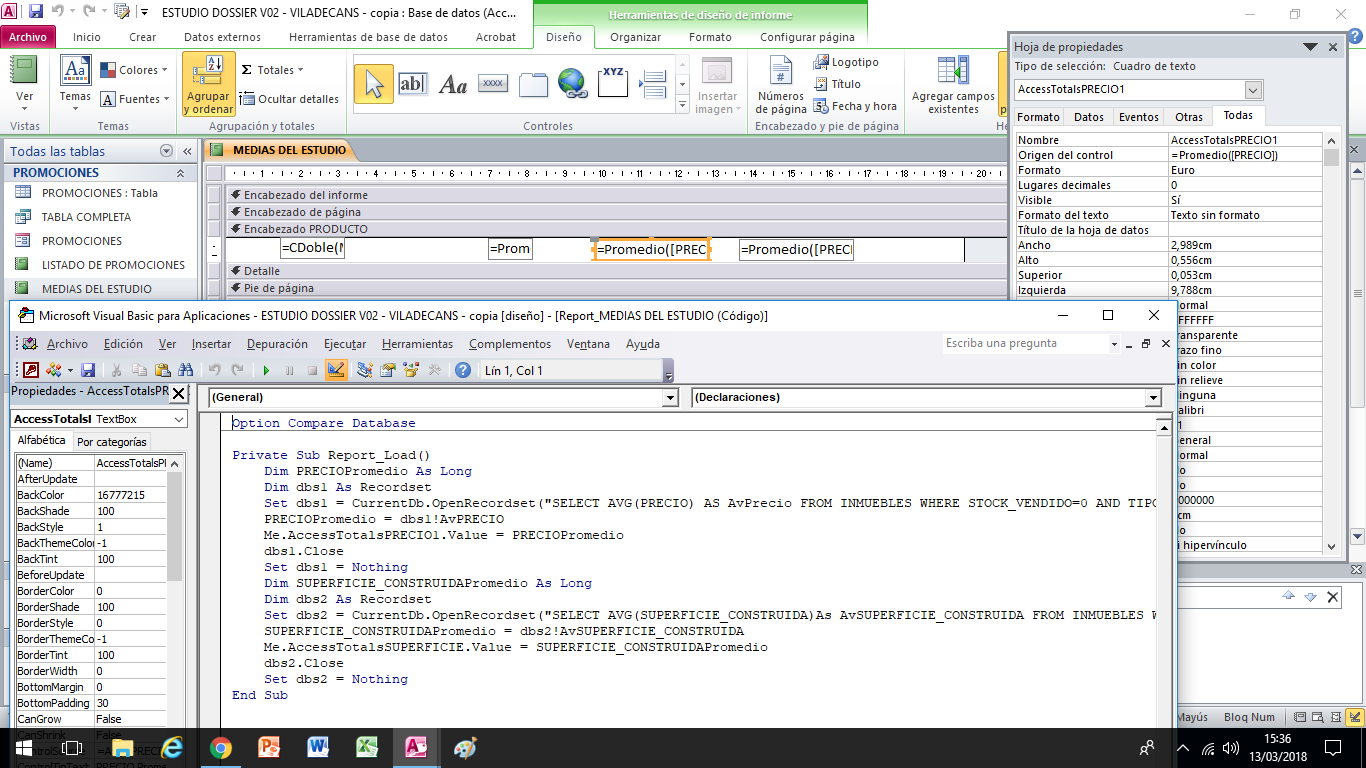Open the Chrome icon on the taskbar
This screenshot has height=768, width=1366.
click(221, 747)
